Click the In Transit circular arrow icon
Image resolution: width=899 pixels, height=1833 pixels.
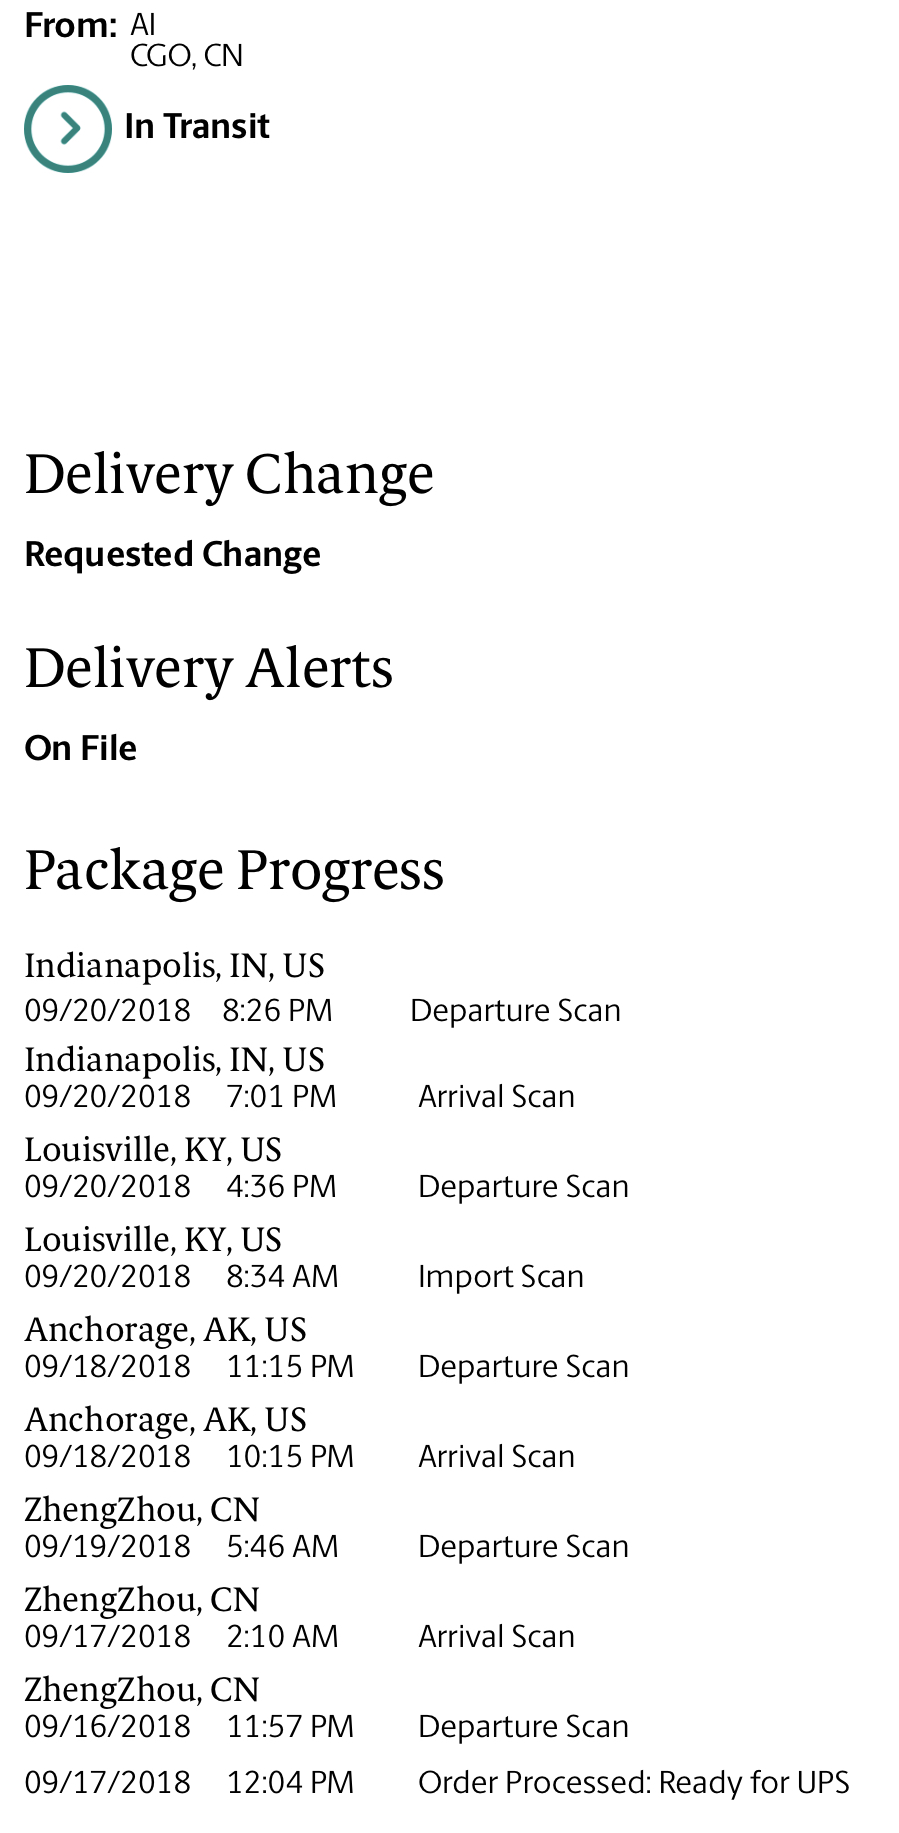[x=67, y=128]
